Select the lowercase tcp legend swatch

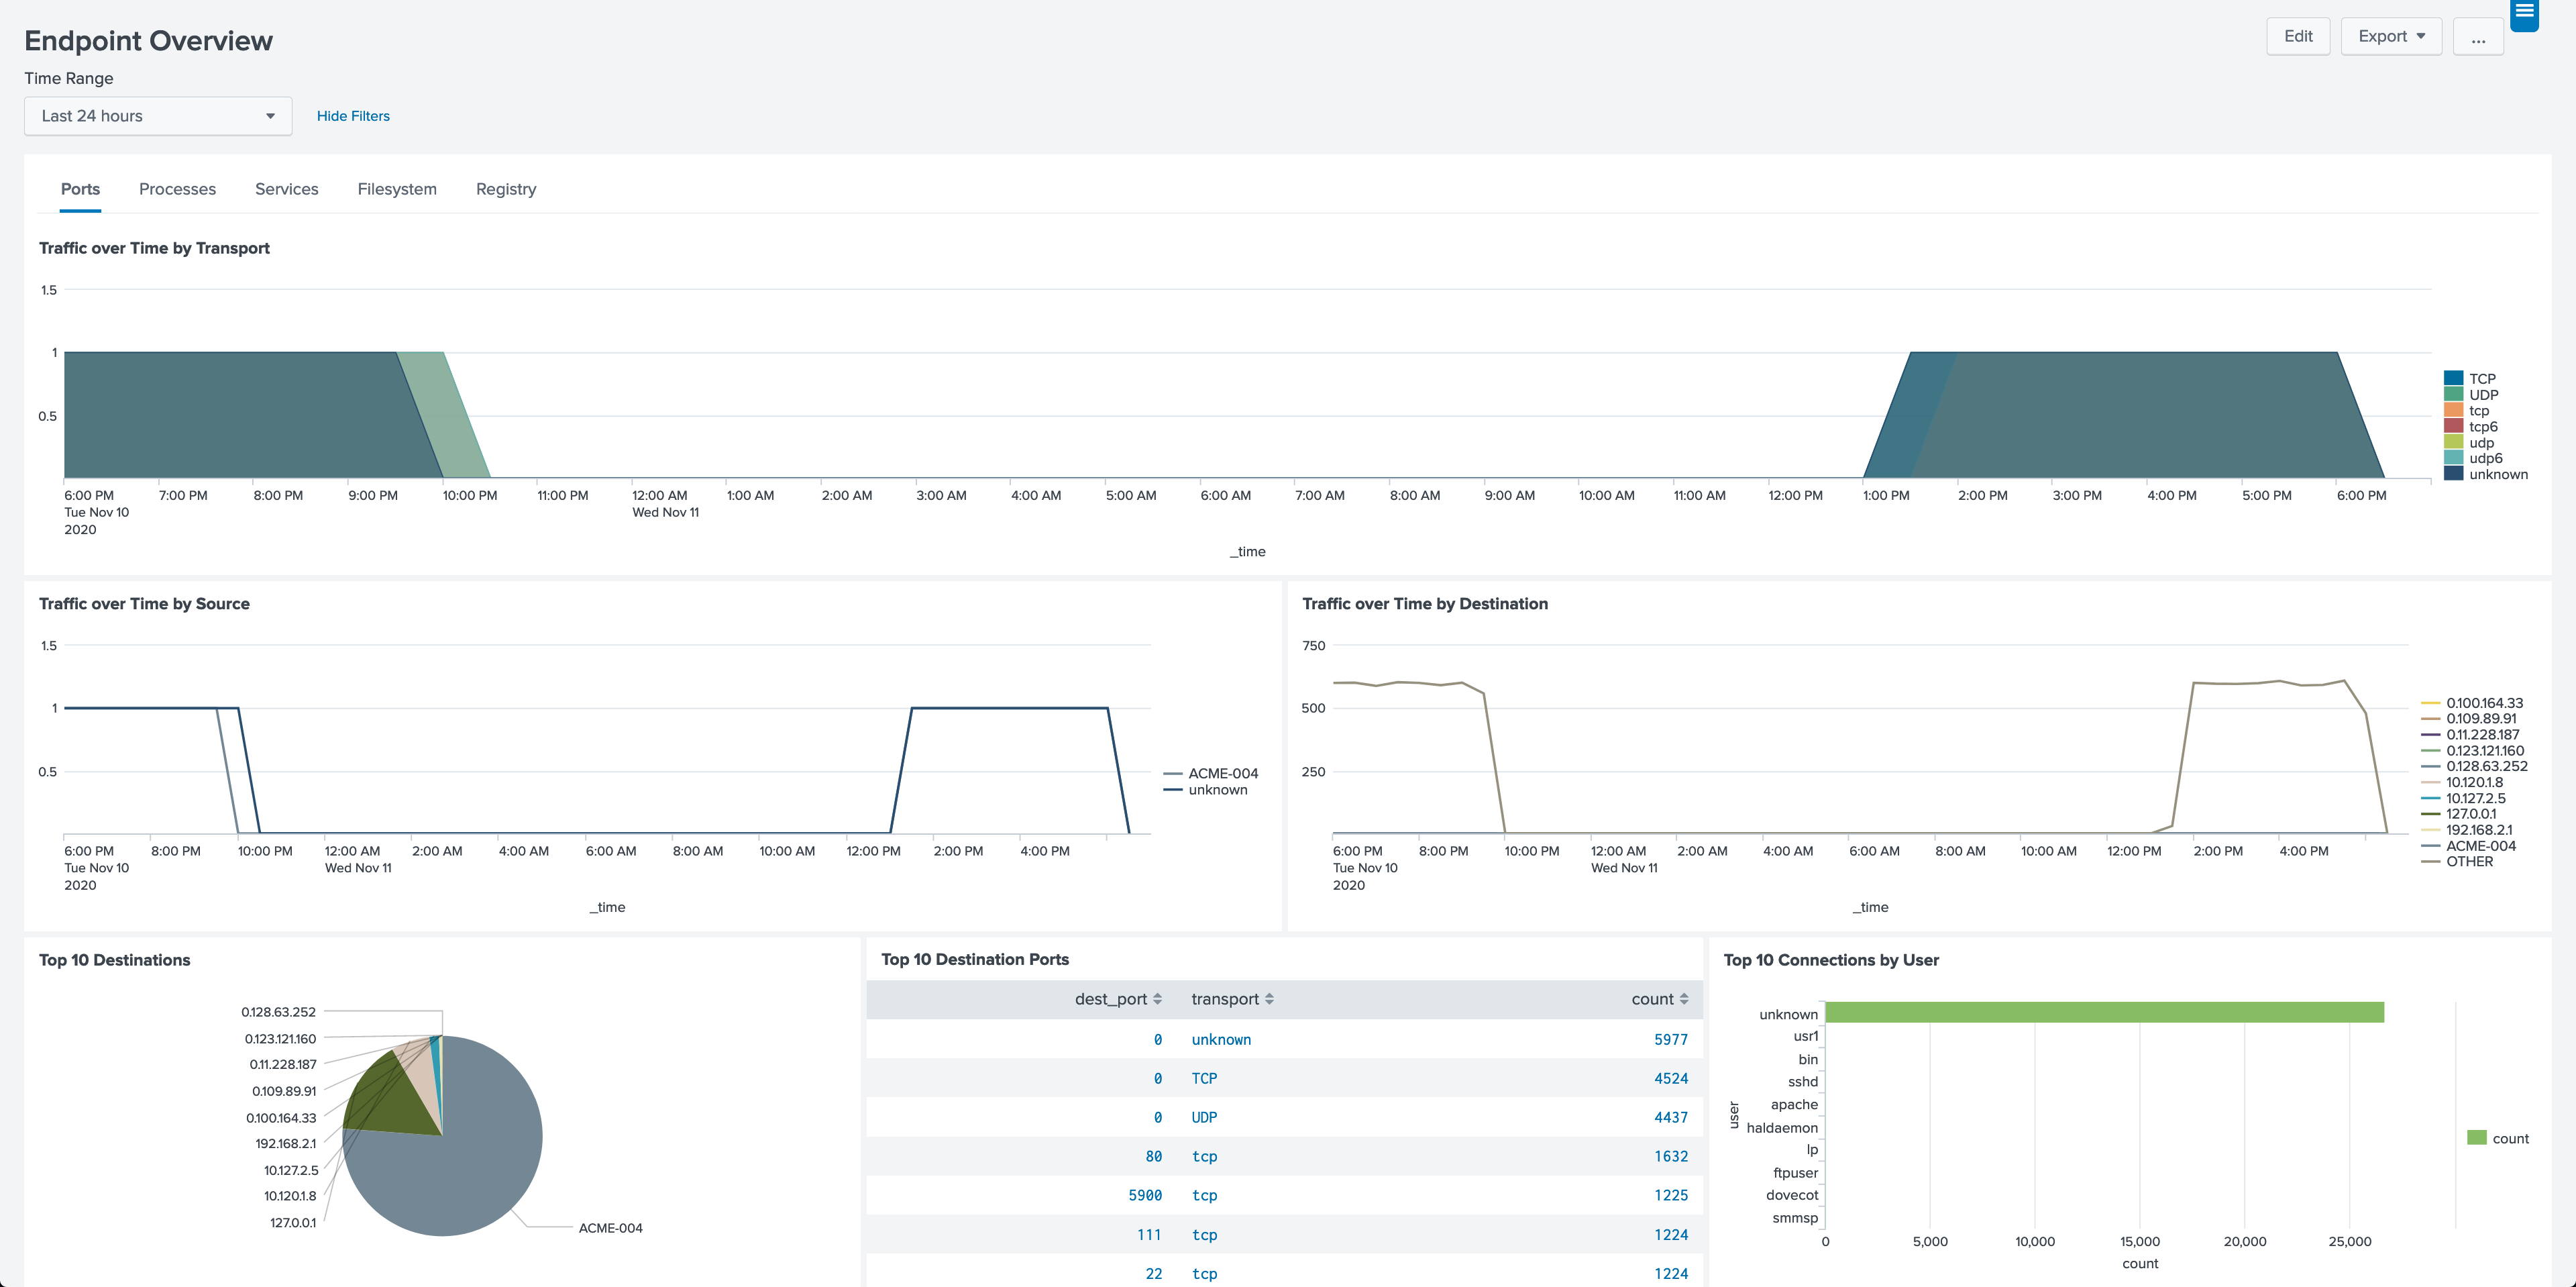tap(2453, 410)
